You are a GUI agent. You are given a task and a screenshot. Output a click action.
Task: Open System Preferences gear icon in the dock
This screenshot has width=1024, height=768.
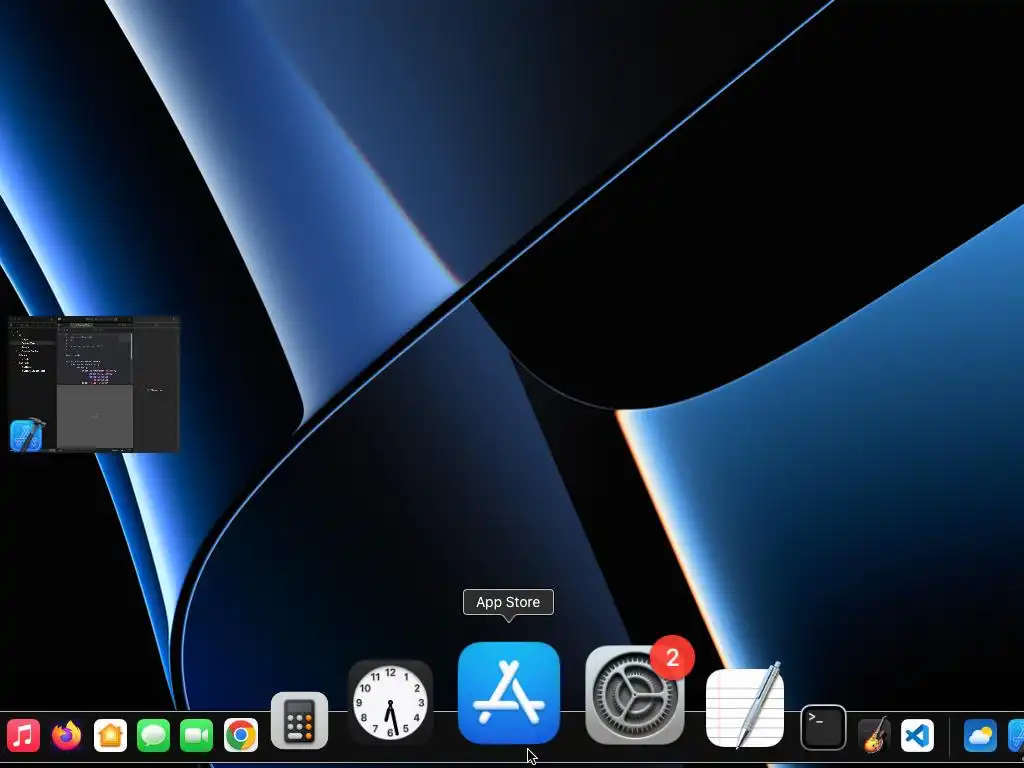pos(635,695)
